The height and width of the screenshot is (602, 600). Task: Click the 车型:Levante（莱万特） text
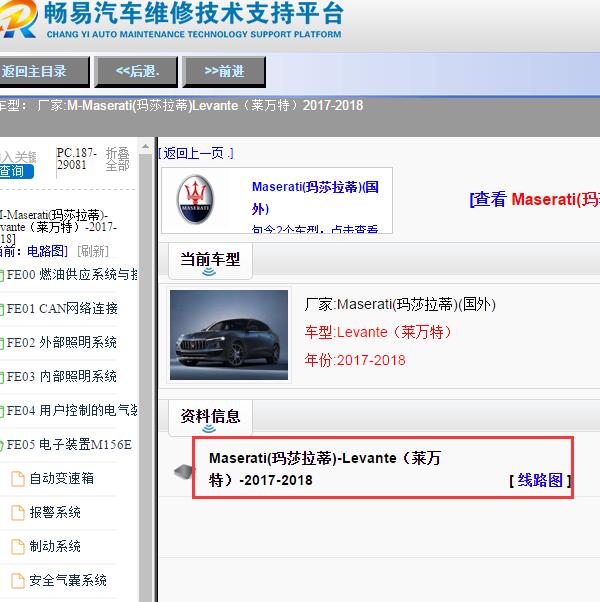click(x=378, y=332)
